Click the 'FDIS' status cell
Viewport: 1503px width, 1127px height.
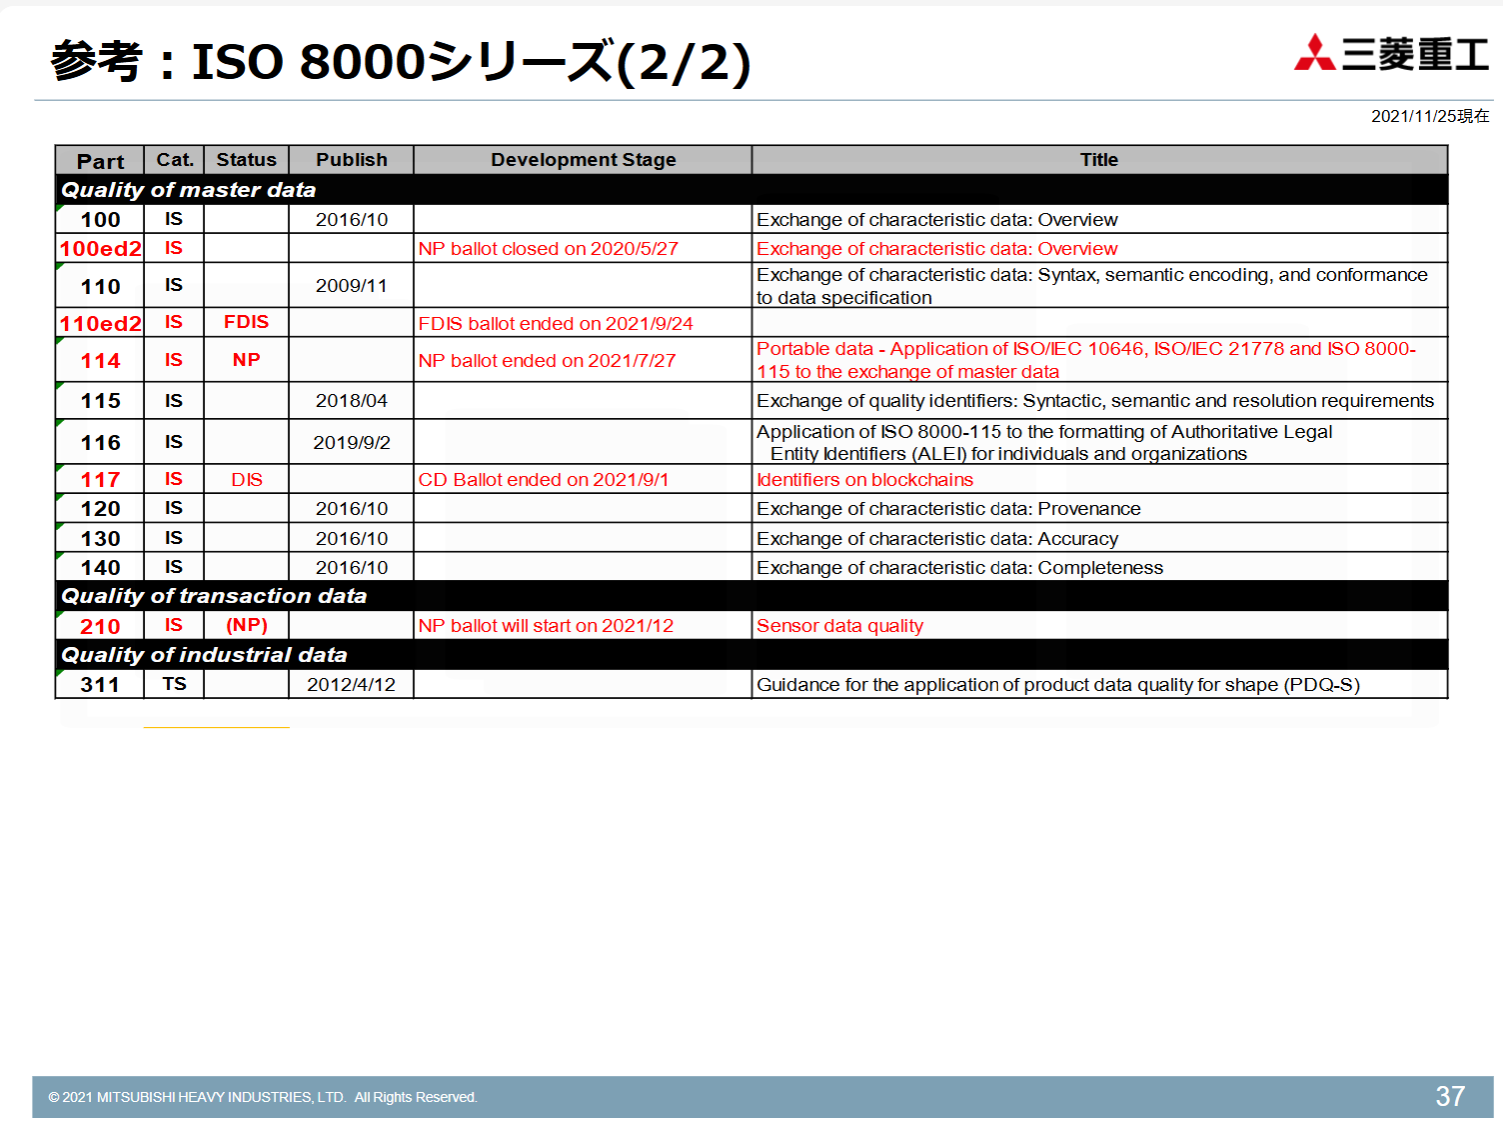pyautogui.click(x=246, y=322)
